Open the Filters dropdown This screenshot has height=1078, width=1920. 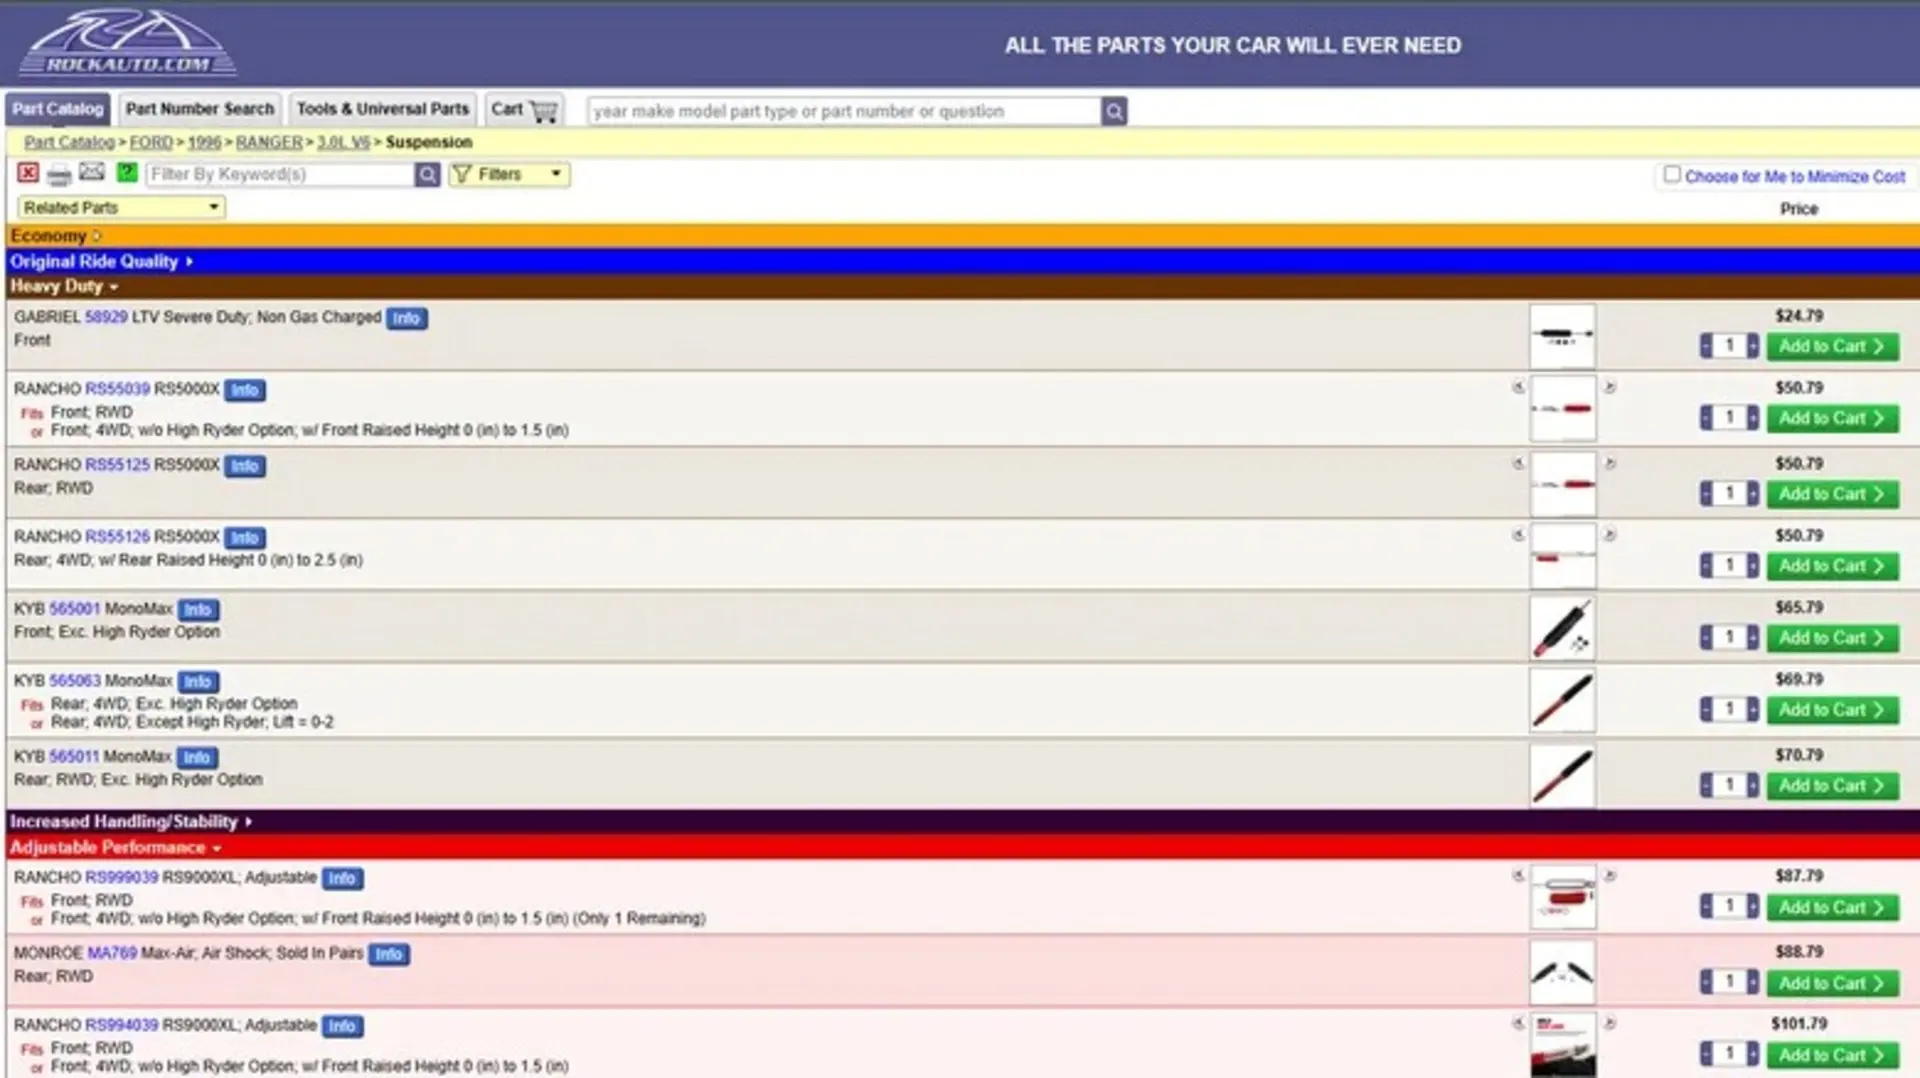coord(509,175)
